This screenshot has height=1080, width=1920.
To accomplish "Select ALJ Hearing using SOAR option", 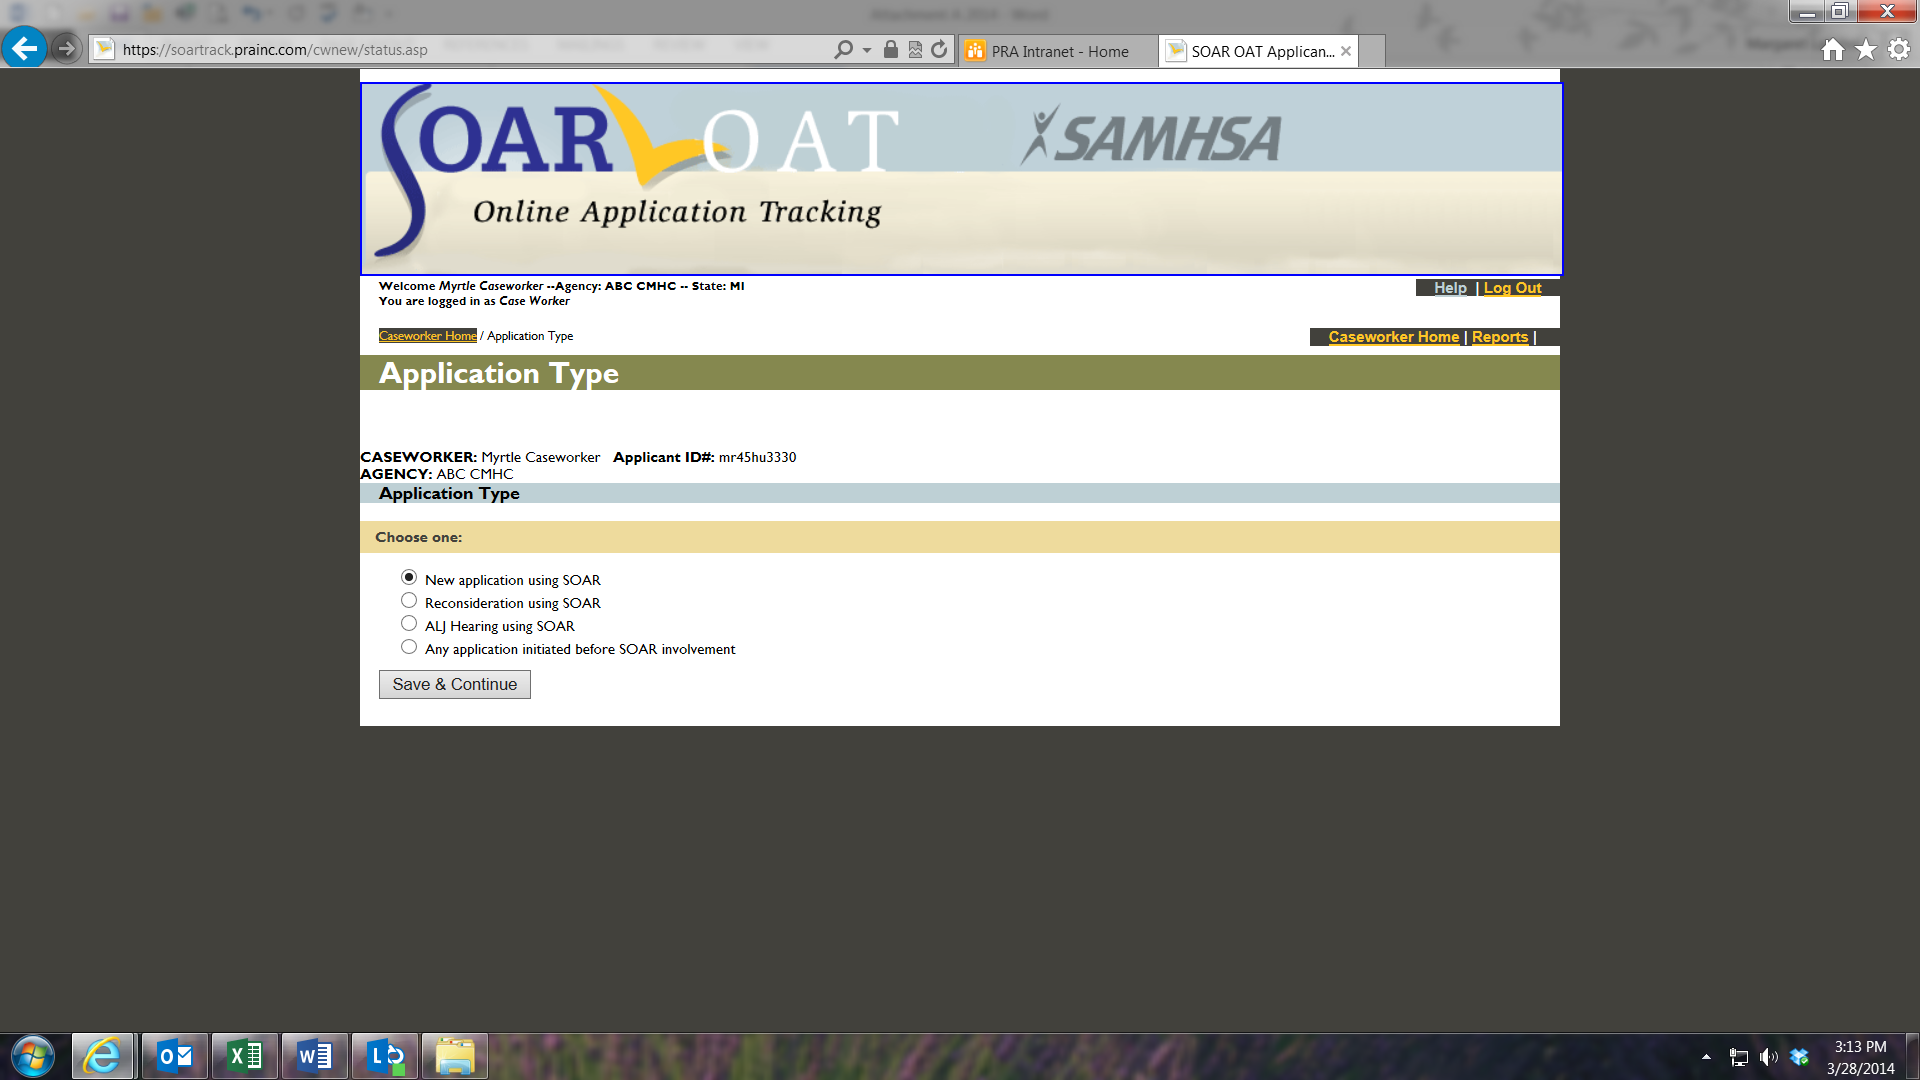I will click(409, 623).
